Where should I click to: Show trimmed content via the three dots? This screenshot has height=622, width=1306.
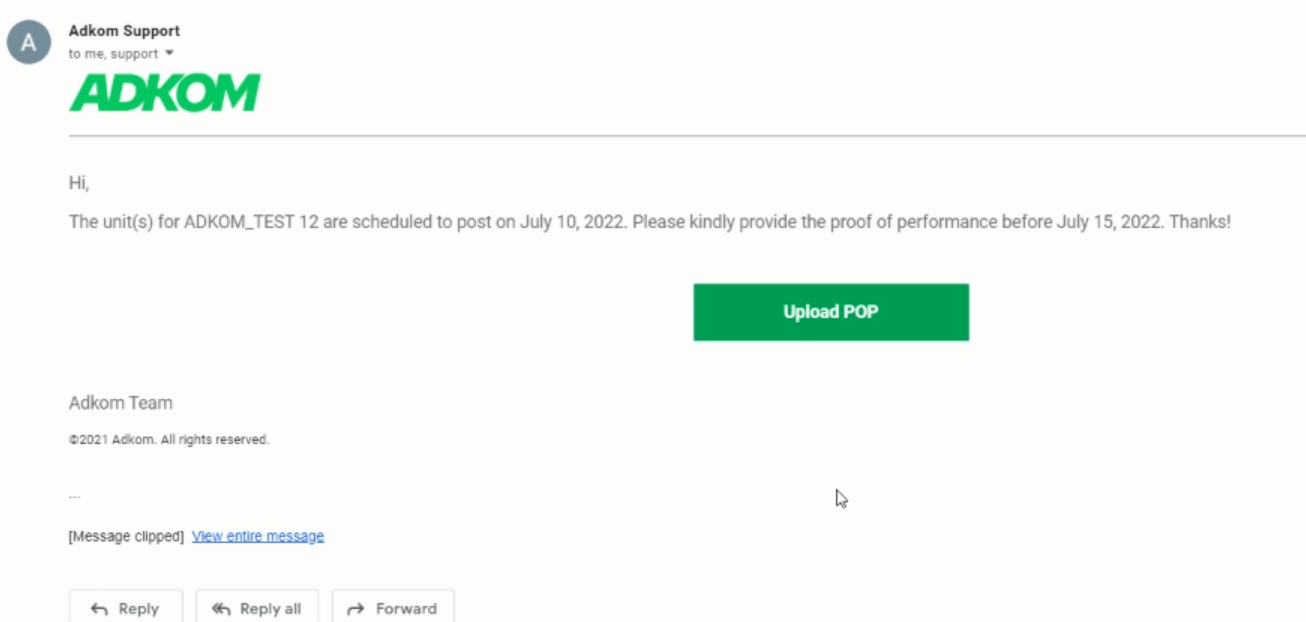pos(75,495)
